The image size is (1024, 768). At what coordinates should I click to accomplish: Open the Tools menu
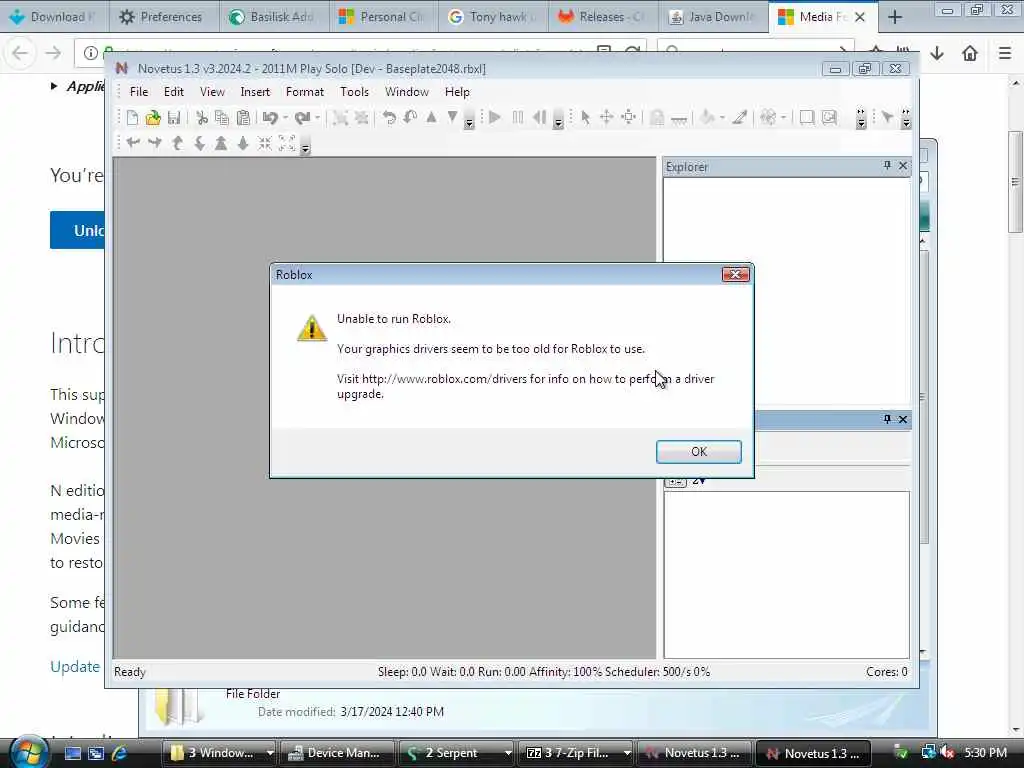[x=355, y=92]
